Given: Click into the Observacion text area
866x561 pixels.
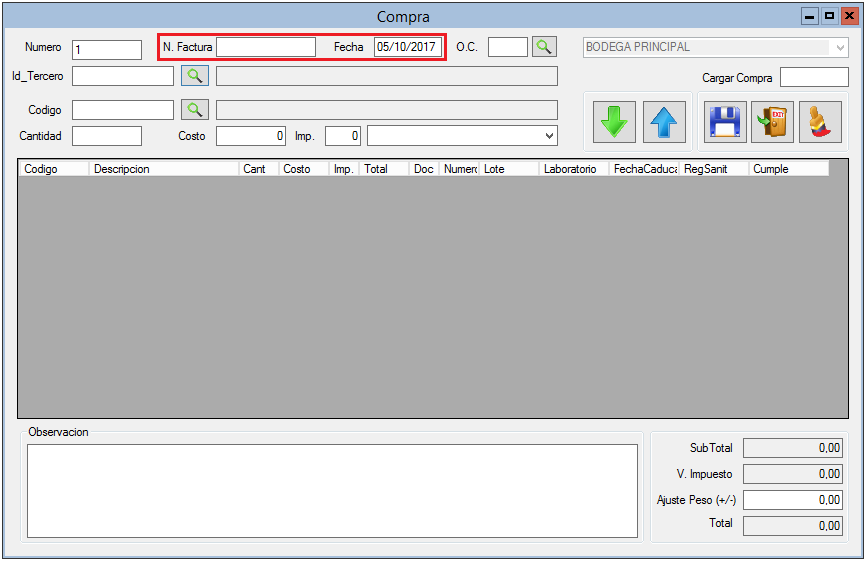Looking at the screenshot, I should (x=332, y=490).
